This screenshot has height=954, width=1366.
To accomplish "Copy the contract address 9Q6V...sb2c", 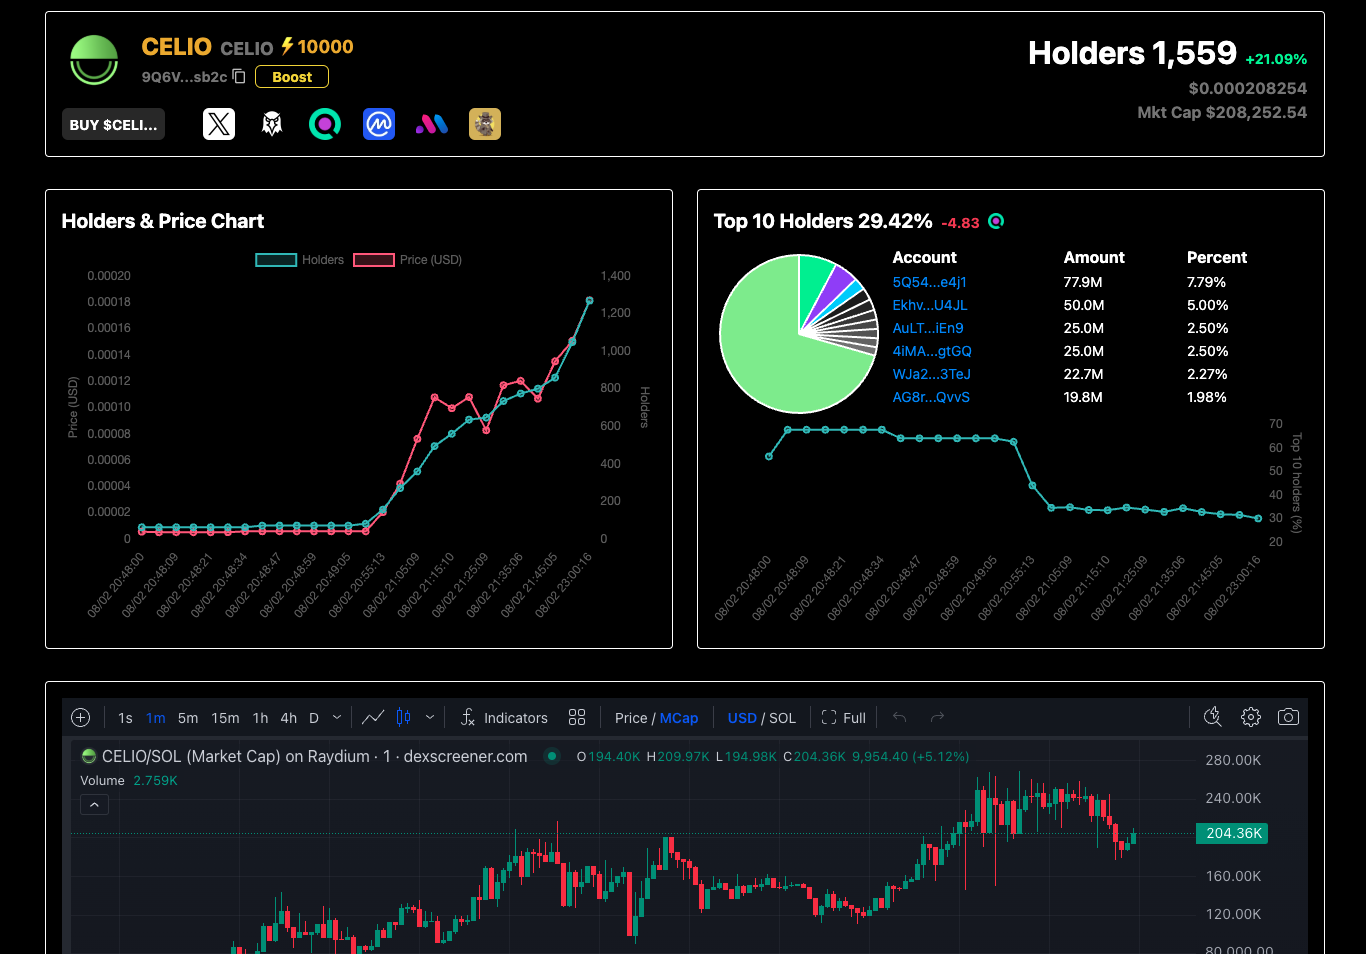I will click(x=239, y=76).
